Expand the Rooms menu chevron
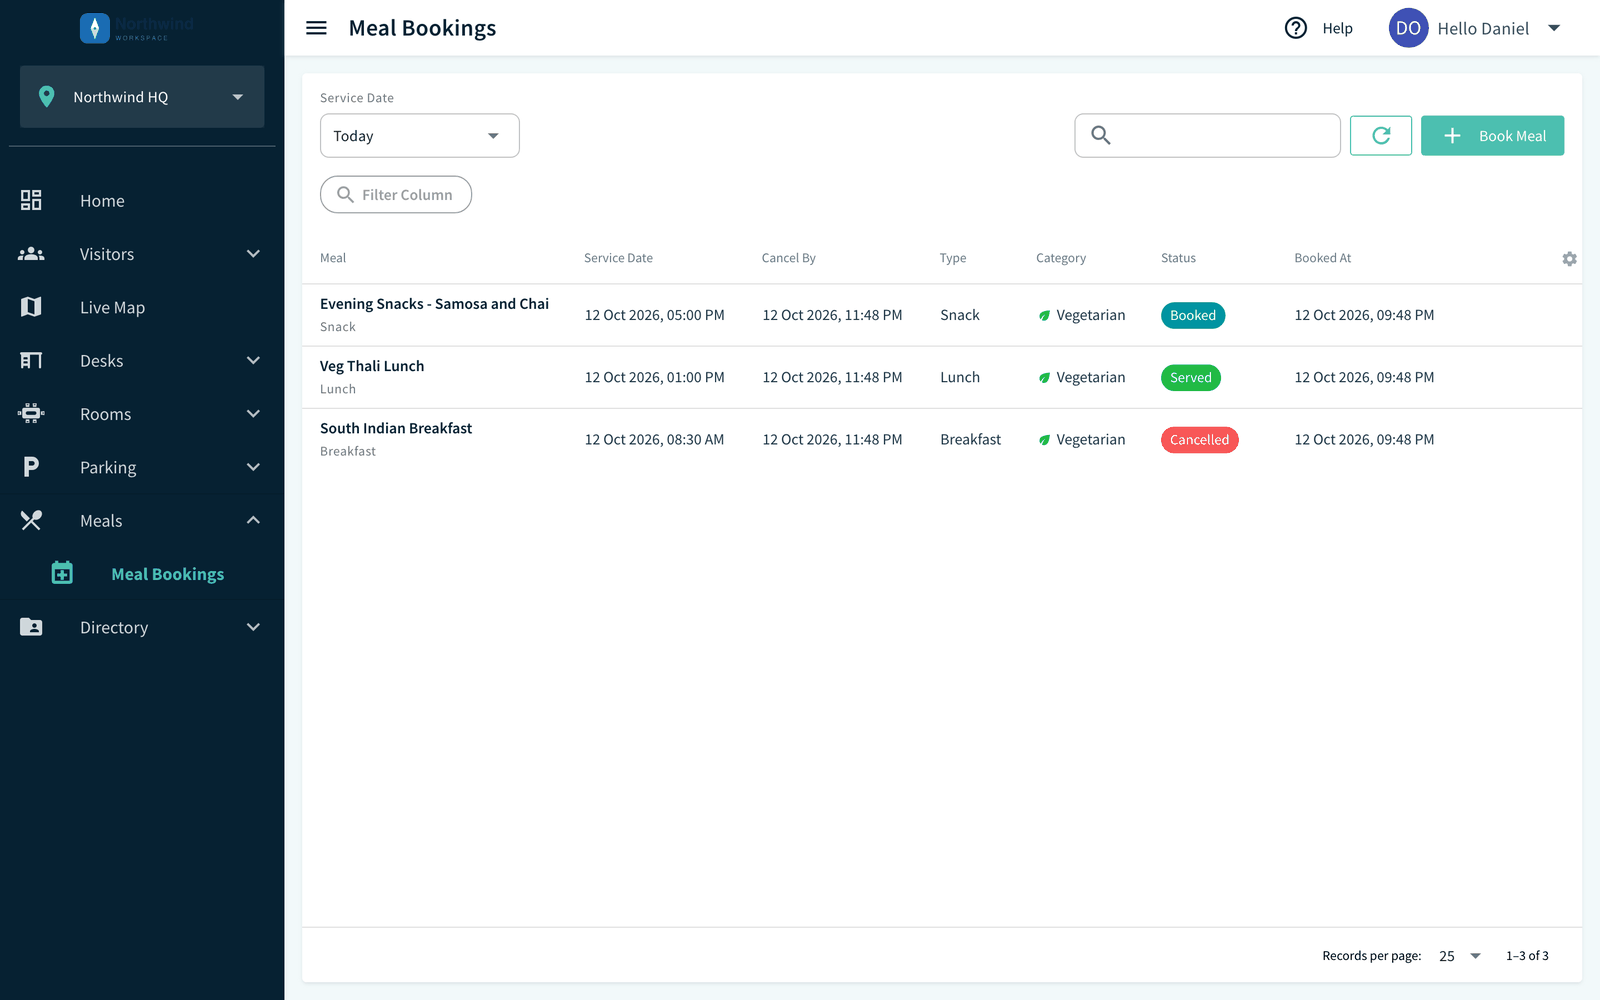The image size is (1600, 1000). coord(253,414)
